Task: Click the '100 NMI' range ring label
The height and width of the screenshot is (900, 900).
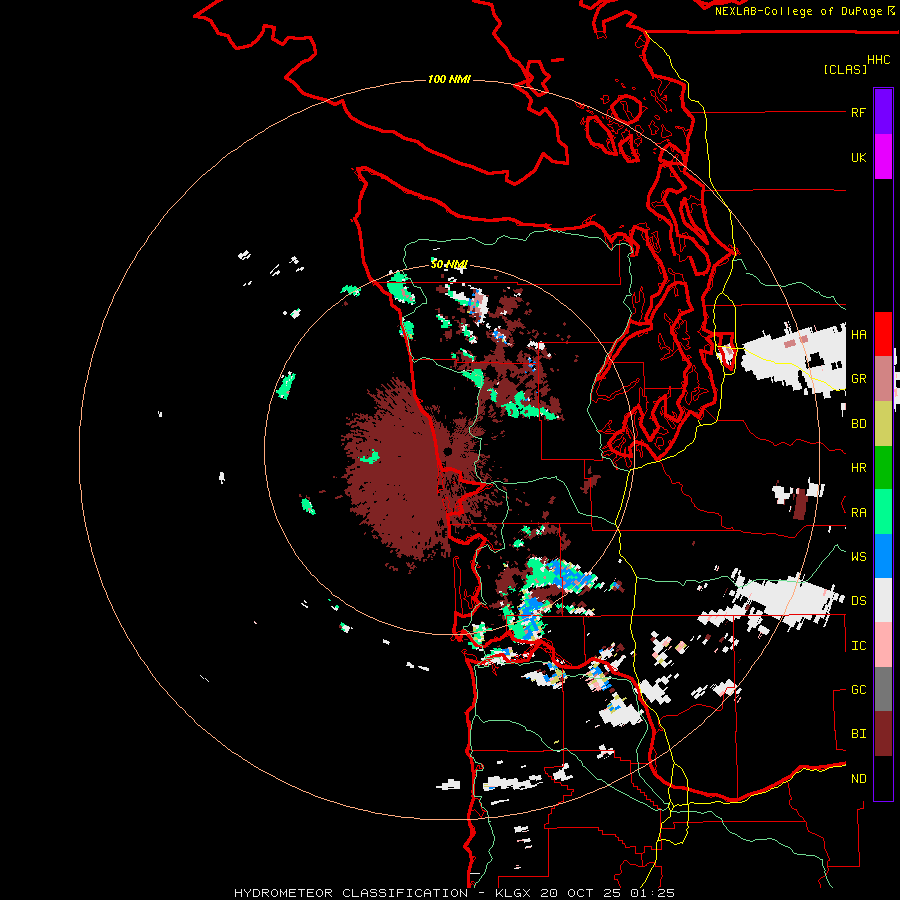Action: (x=449, y=79)
